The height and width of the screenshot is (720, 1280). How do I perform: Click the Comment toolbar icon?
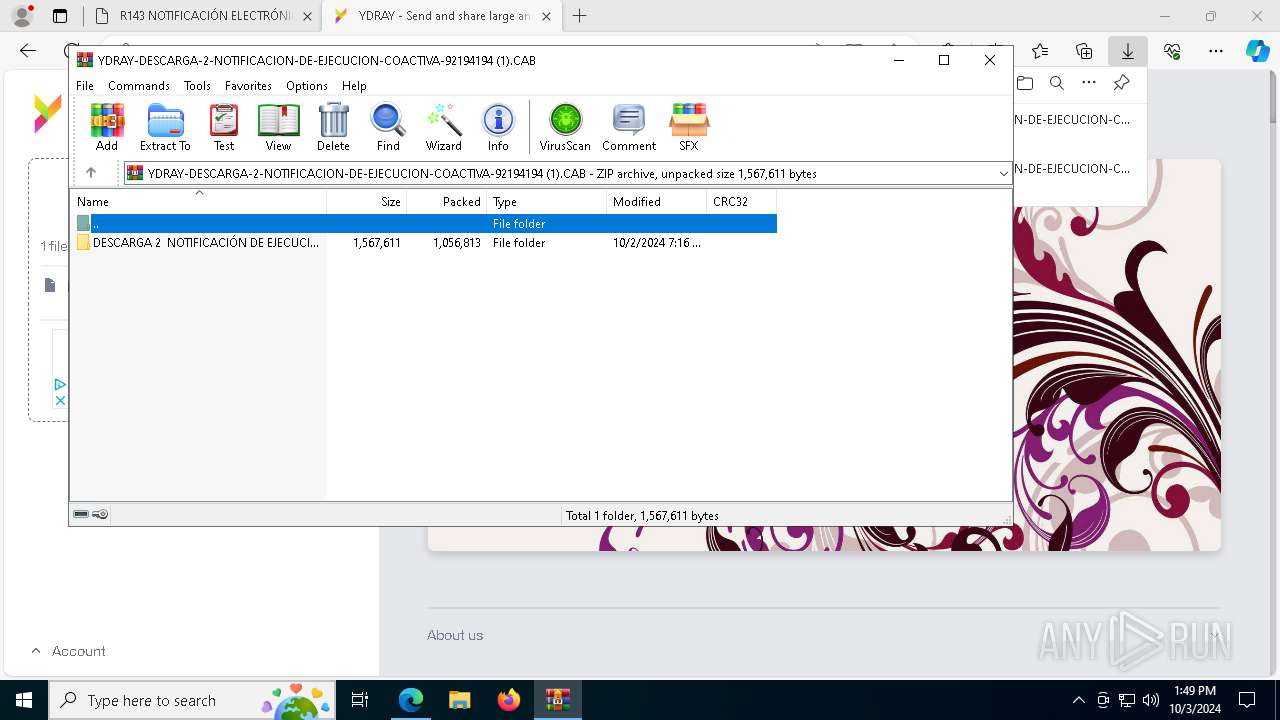point(629,127)
